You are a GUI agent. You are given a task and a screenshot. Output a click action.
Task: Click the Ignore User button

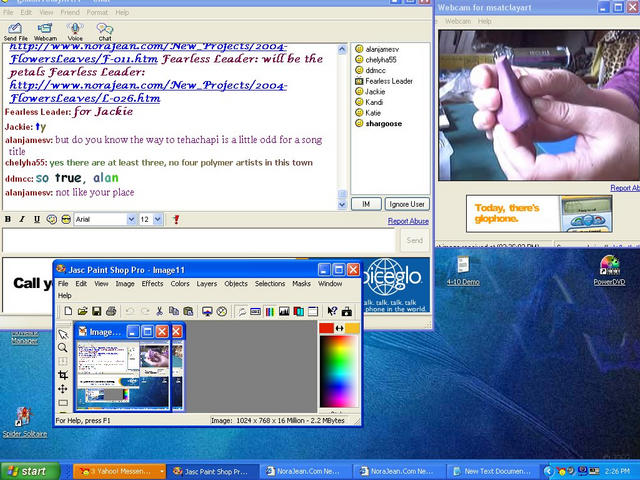(407, 204)
